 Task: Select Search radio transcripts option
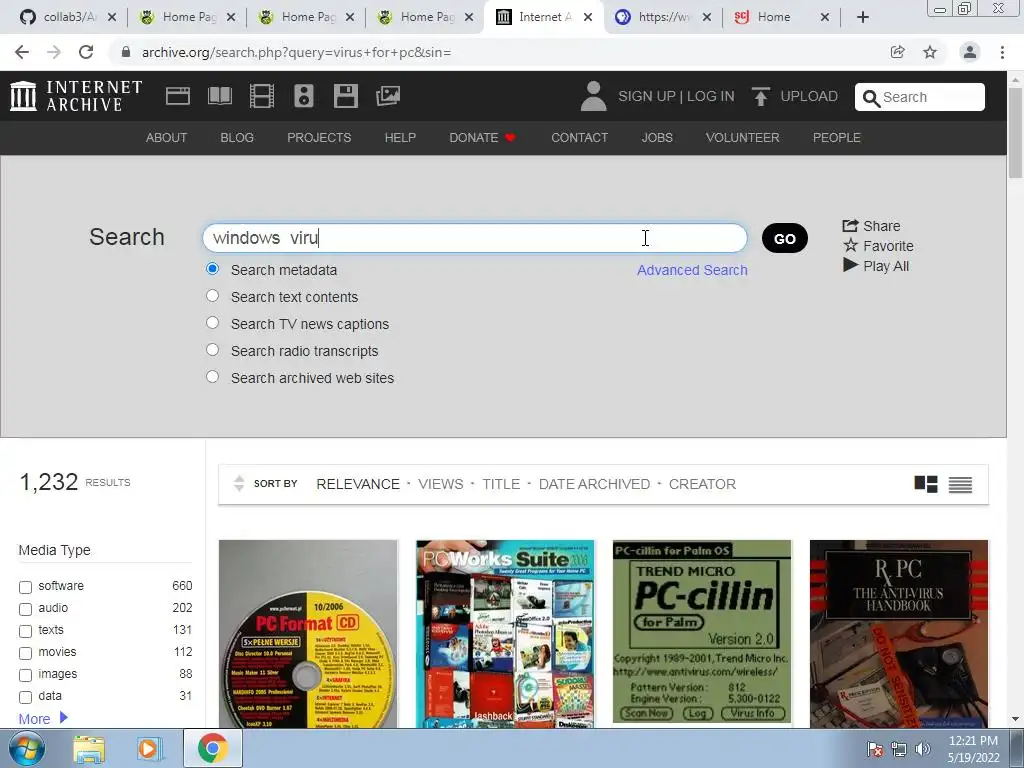pos(212,350)
